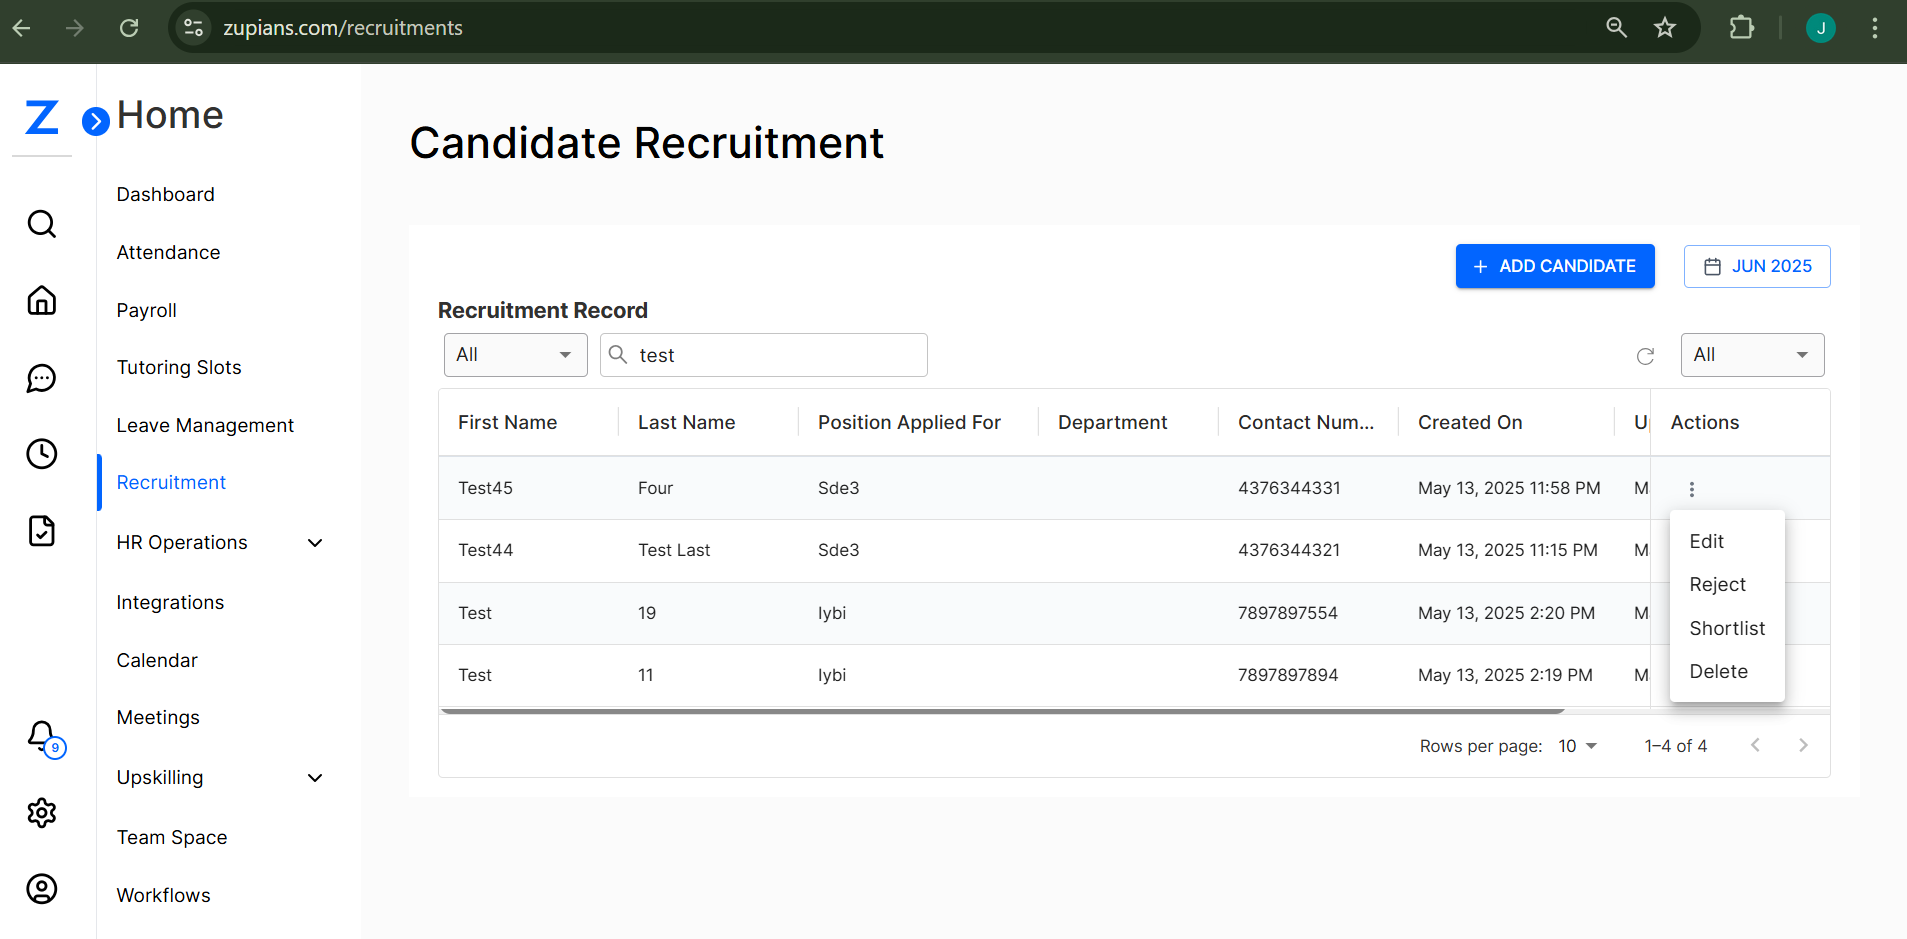Click the ADD CANDIDATE button

(x=1554, y=266)
